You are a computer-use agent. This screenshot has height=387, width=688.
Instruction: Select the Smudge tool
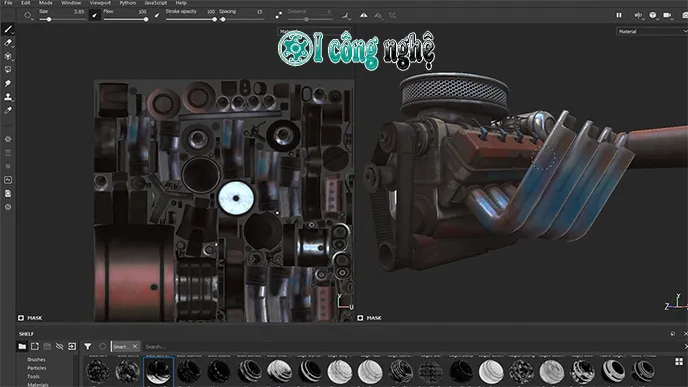[8, 83]
